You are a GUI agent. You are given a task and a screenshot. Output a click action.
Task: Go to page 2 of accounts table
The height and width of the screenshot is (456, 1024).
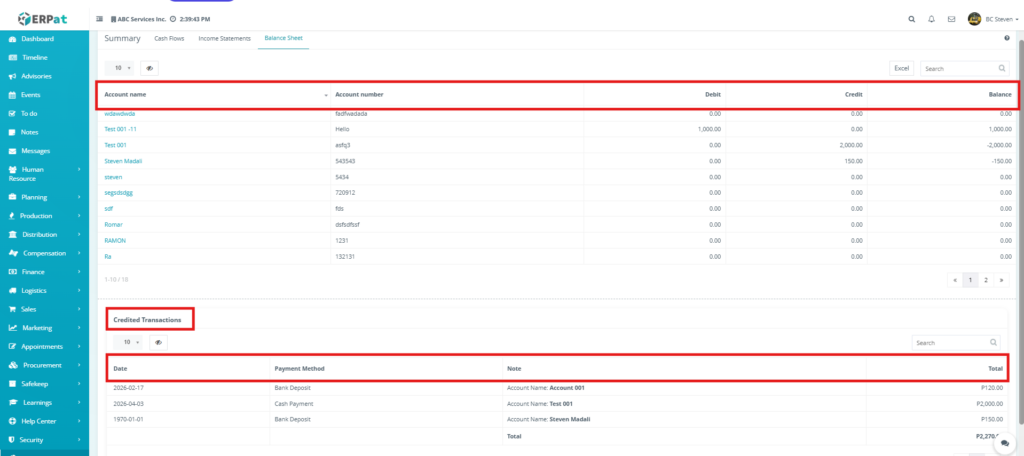(985, 280)
